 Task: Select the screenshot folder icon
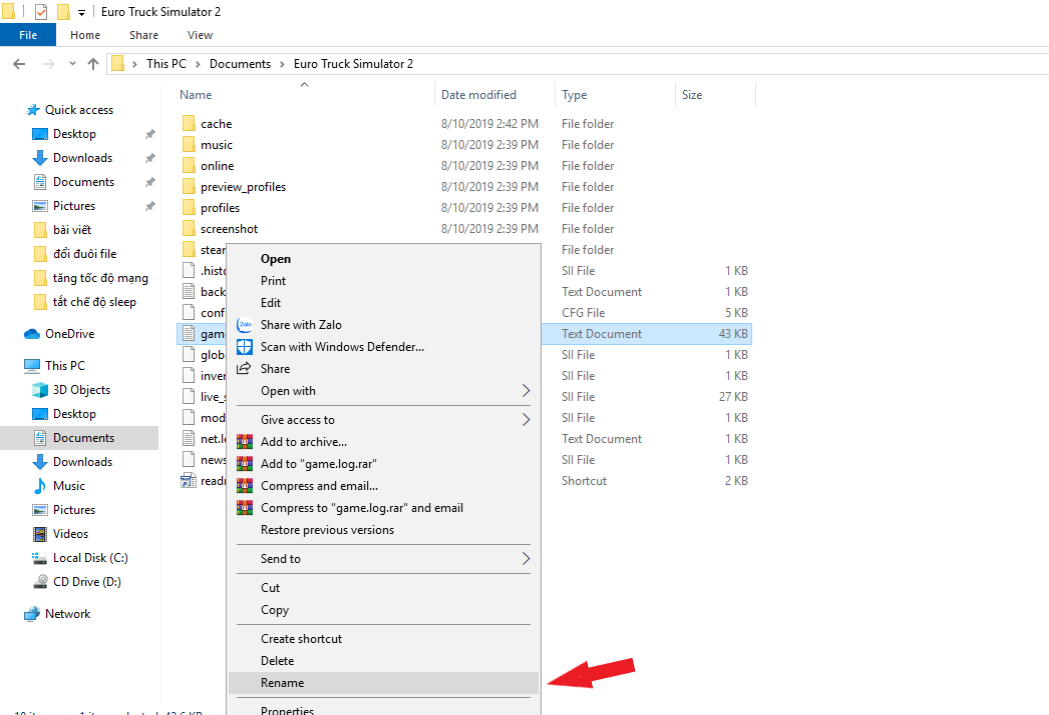[189, 228]
